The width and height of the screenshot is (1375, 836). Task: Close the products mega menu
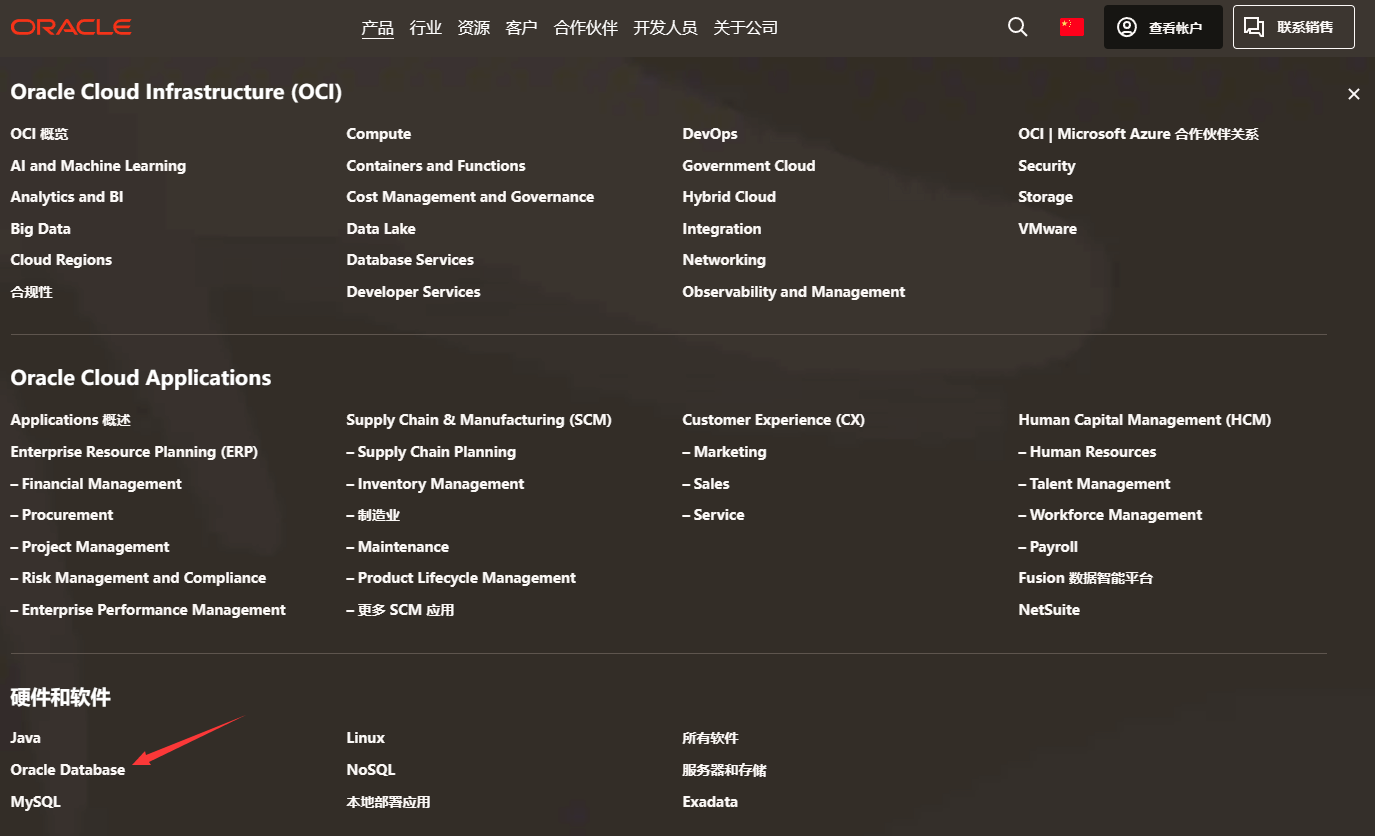pos(1354,94)
